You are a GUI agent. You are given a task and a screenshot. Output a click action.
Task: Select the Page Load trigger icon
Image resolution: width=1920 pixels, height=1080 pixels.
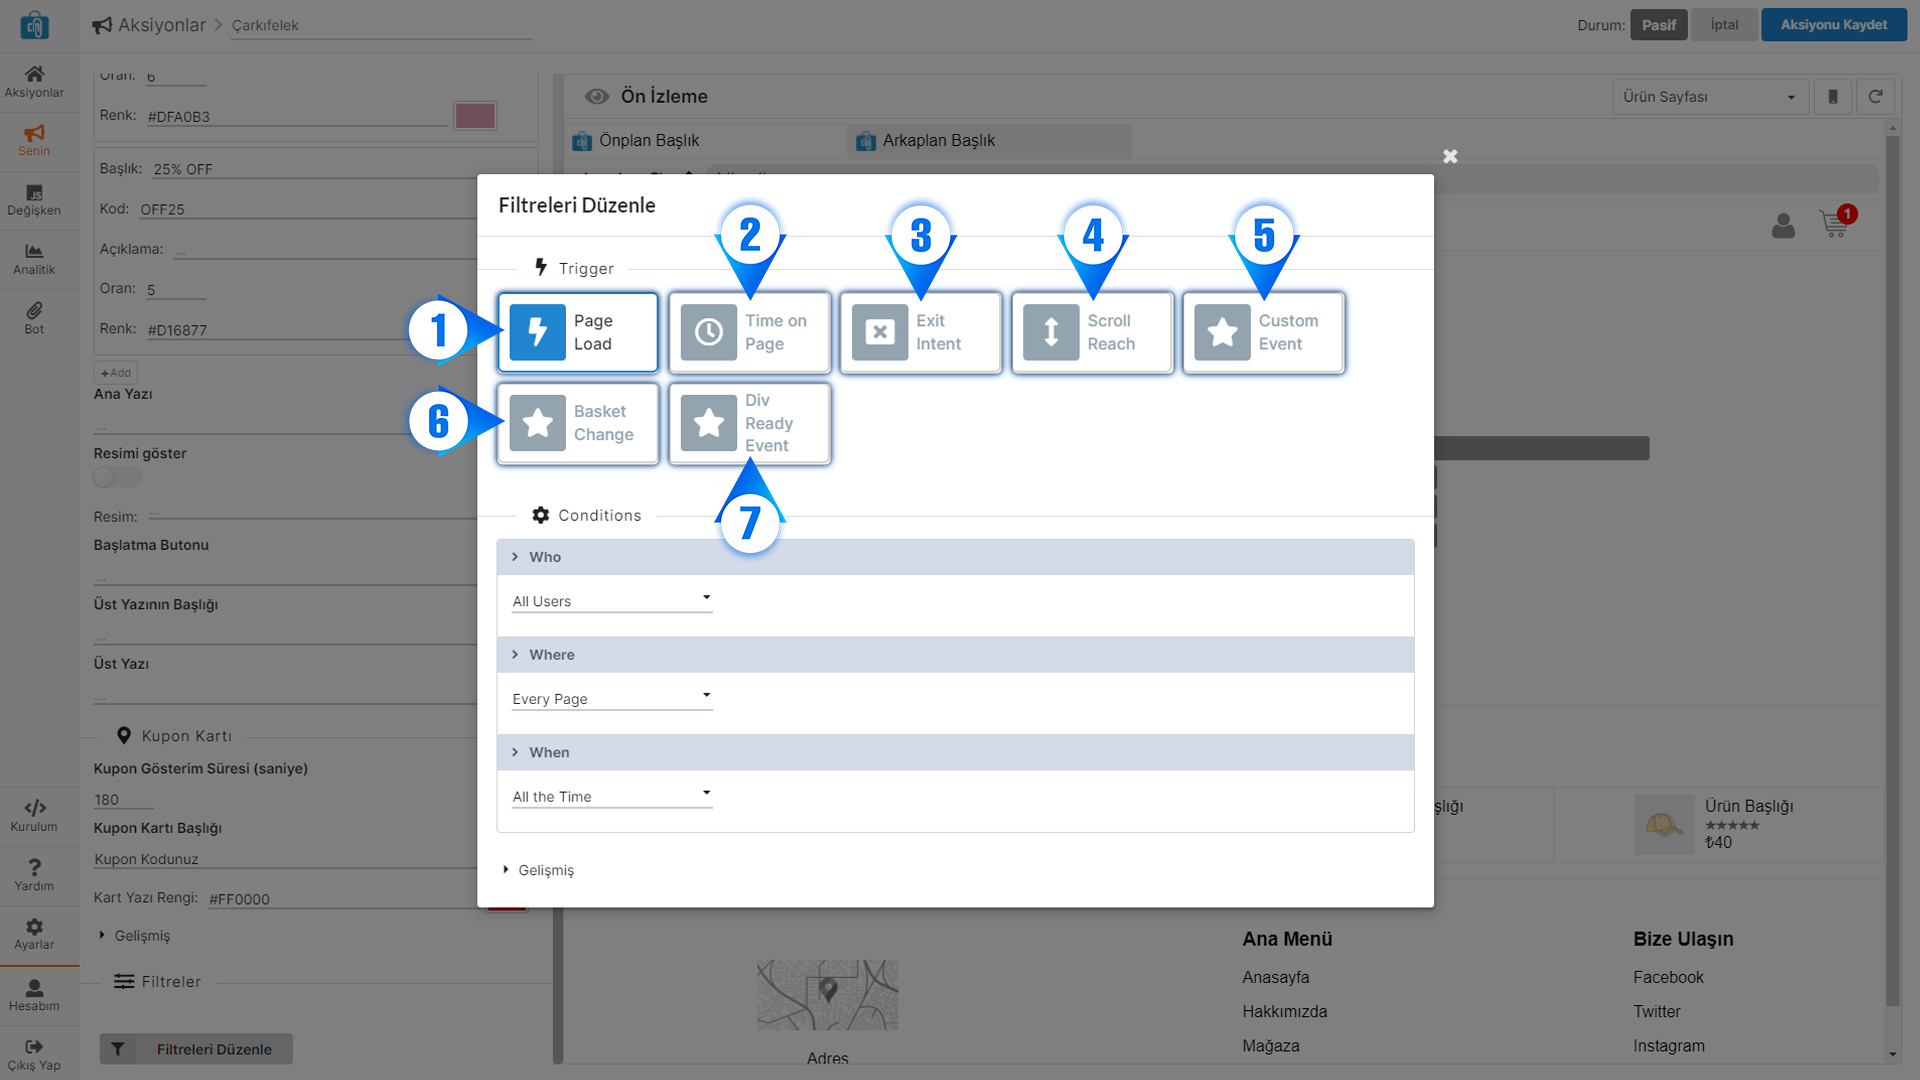[x=537, y=332]
